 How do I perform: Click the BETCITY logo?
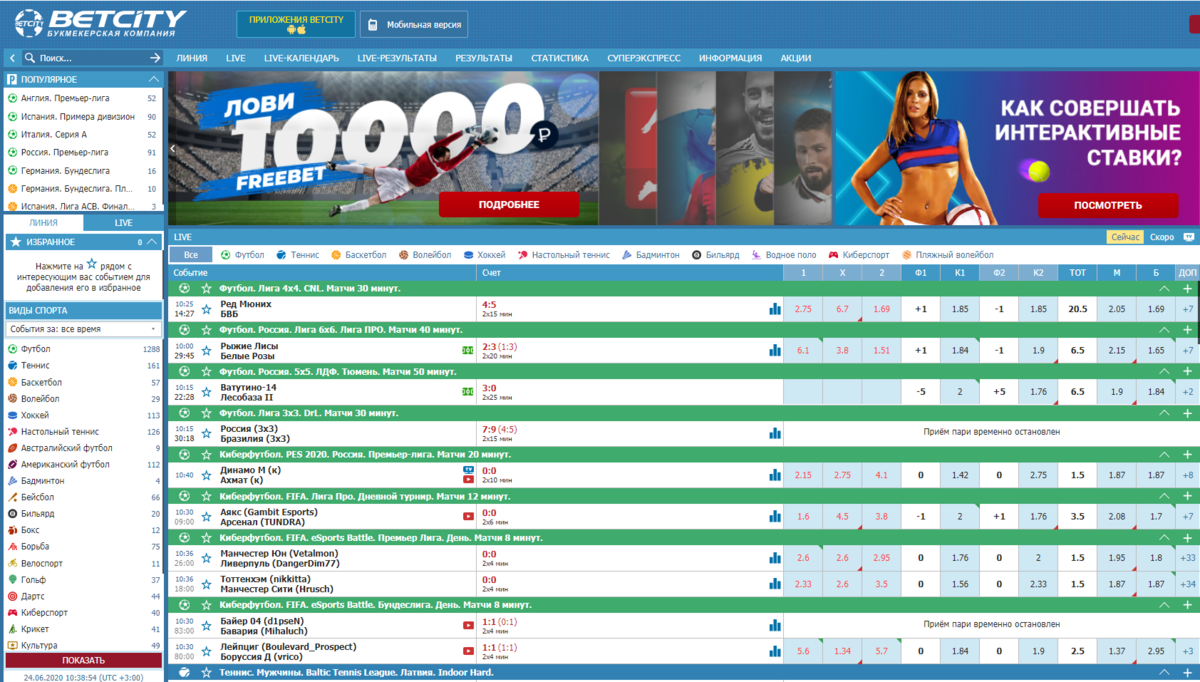[100, 22]
